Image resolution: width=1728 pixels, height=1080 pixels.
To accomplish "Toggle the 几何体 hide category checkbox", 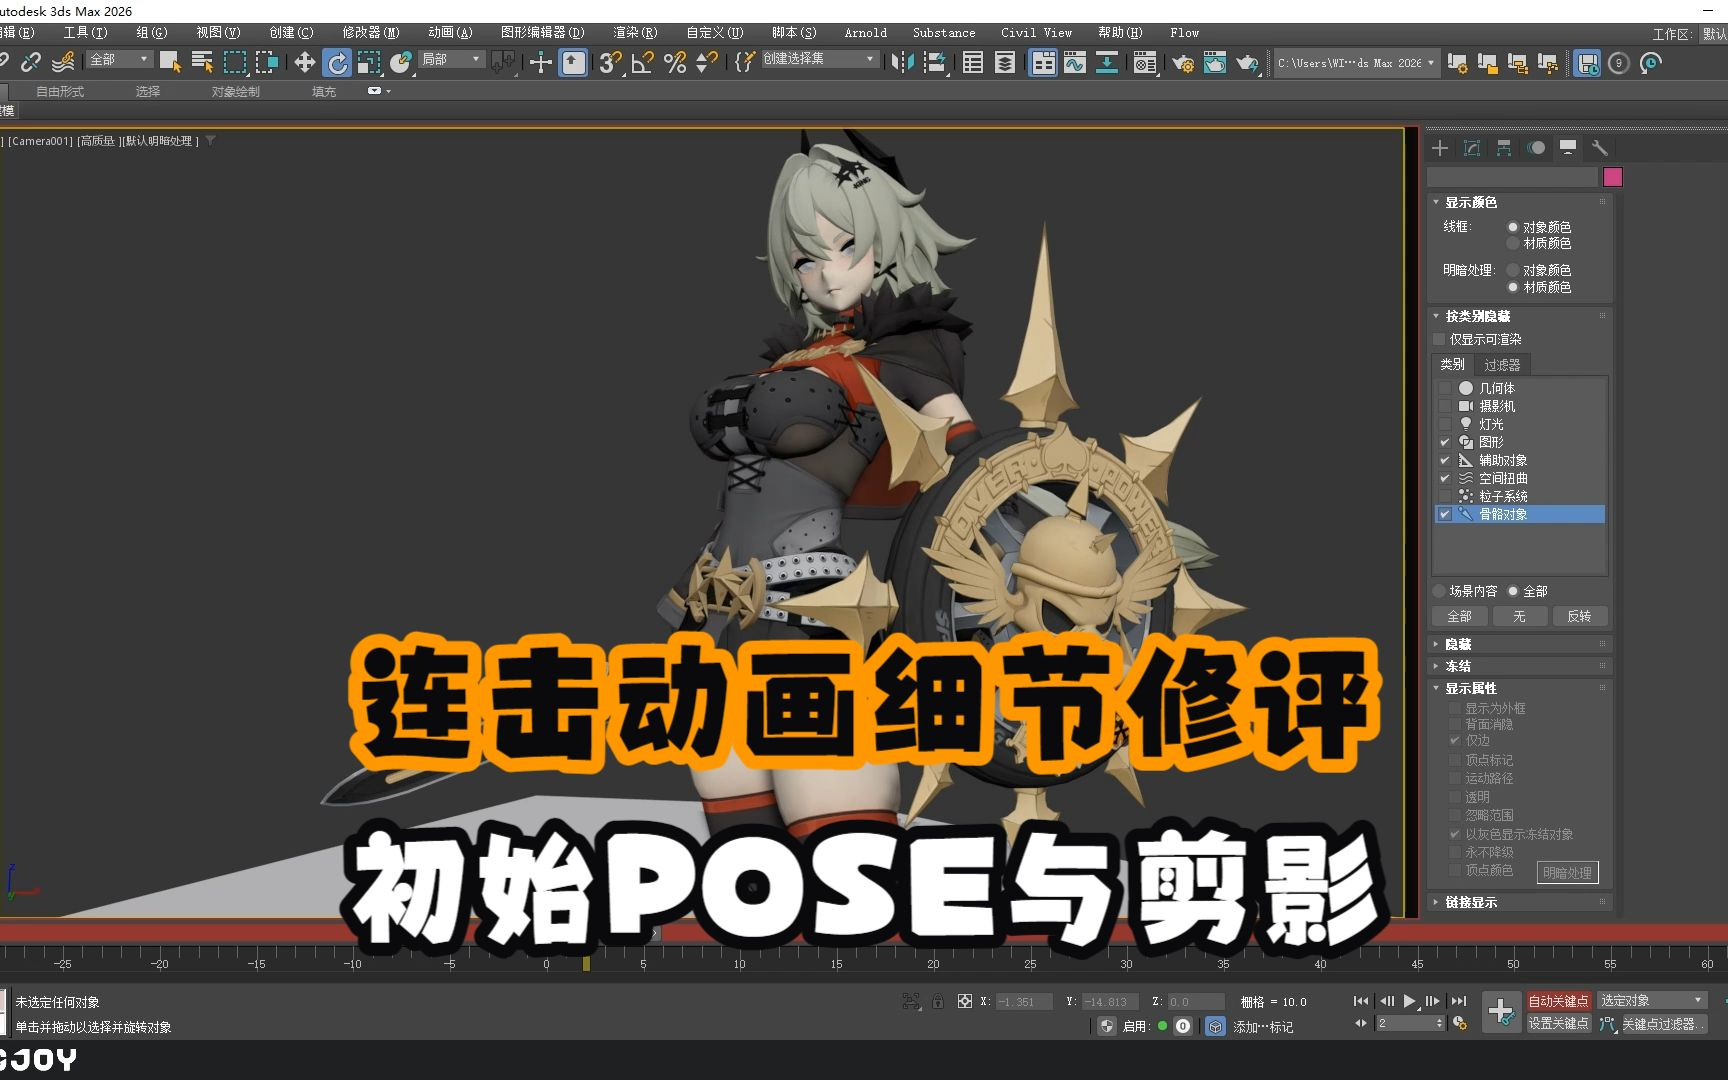I will (x=1445, y=388).
